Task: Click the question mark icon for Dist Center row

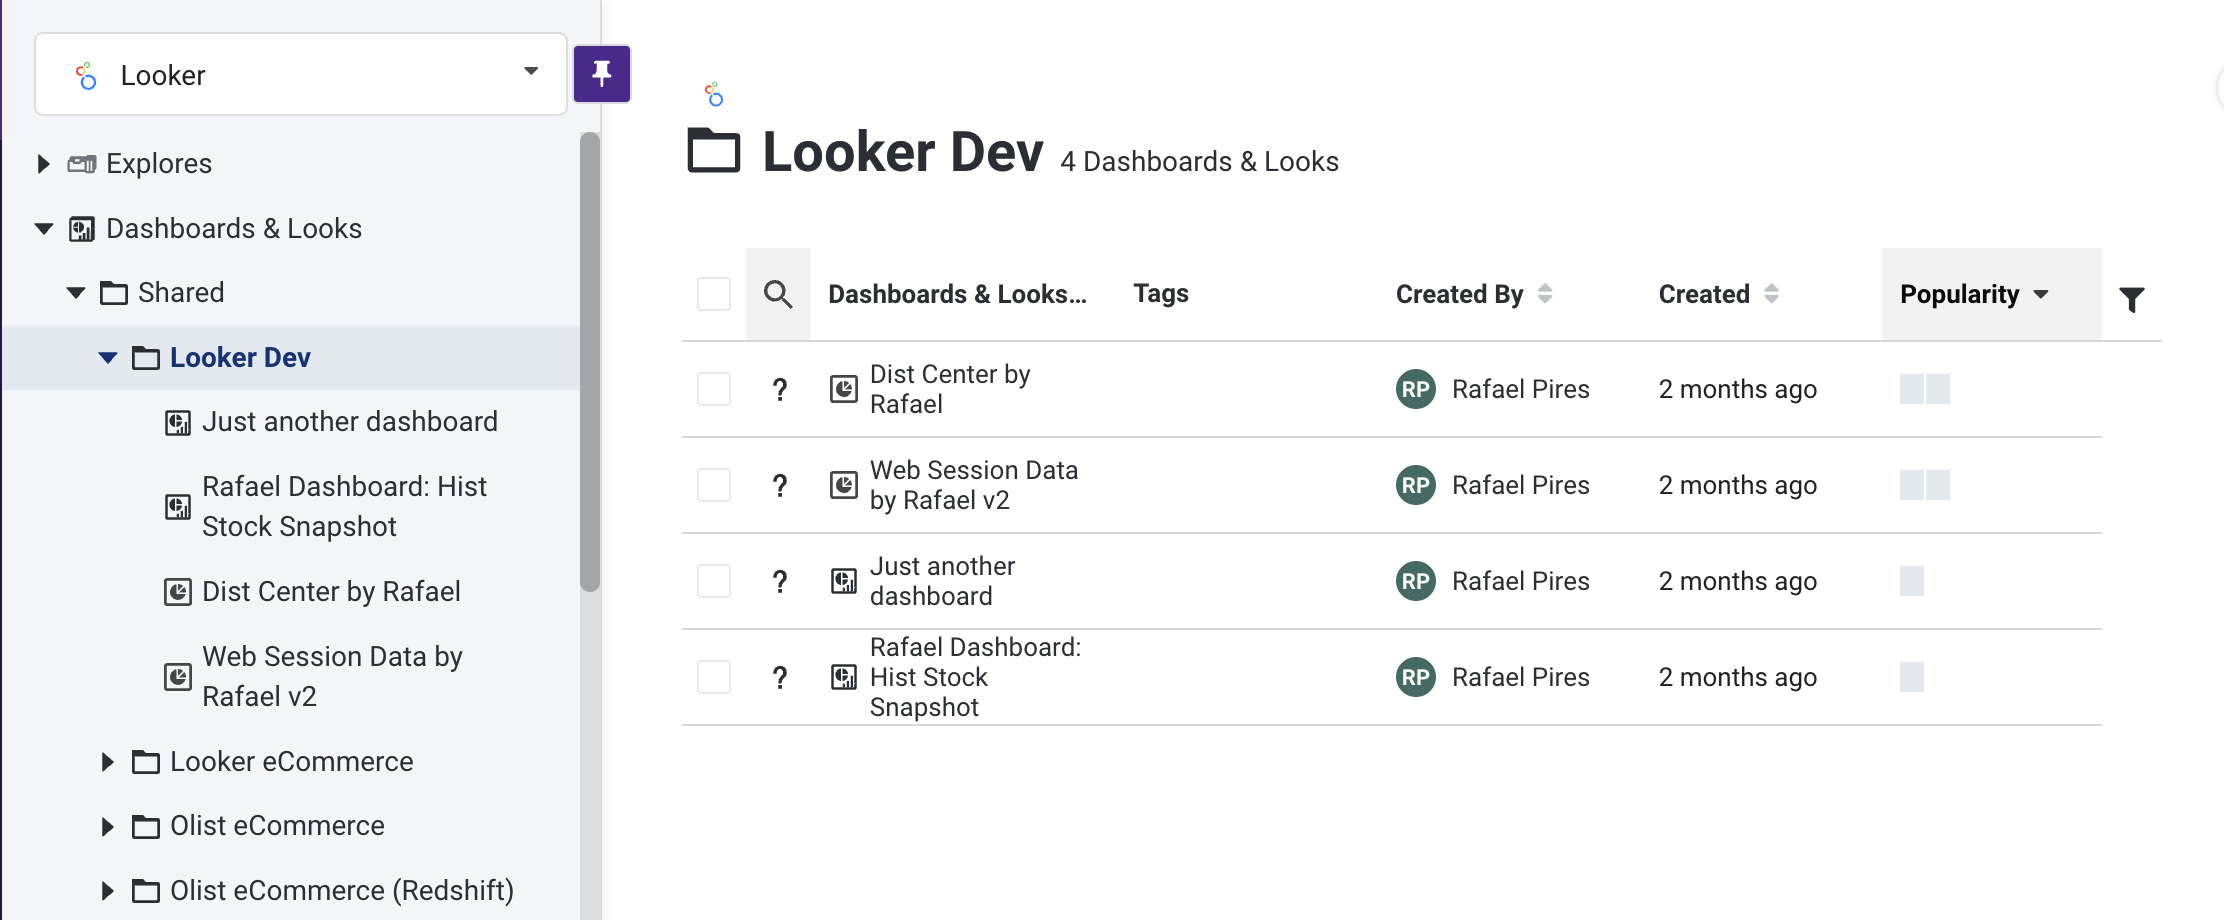Action: (x=780, y=390)
